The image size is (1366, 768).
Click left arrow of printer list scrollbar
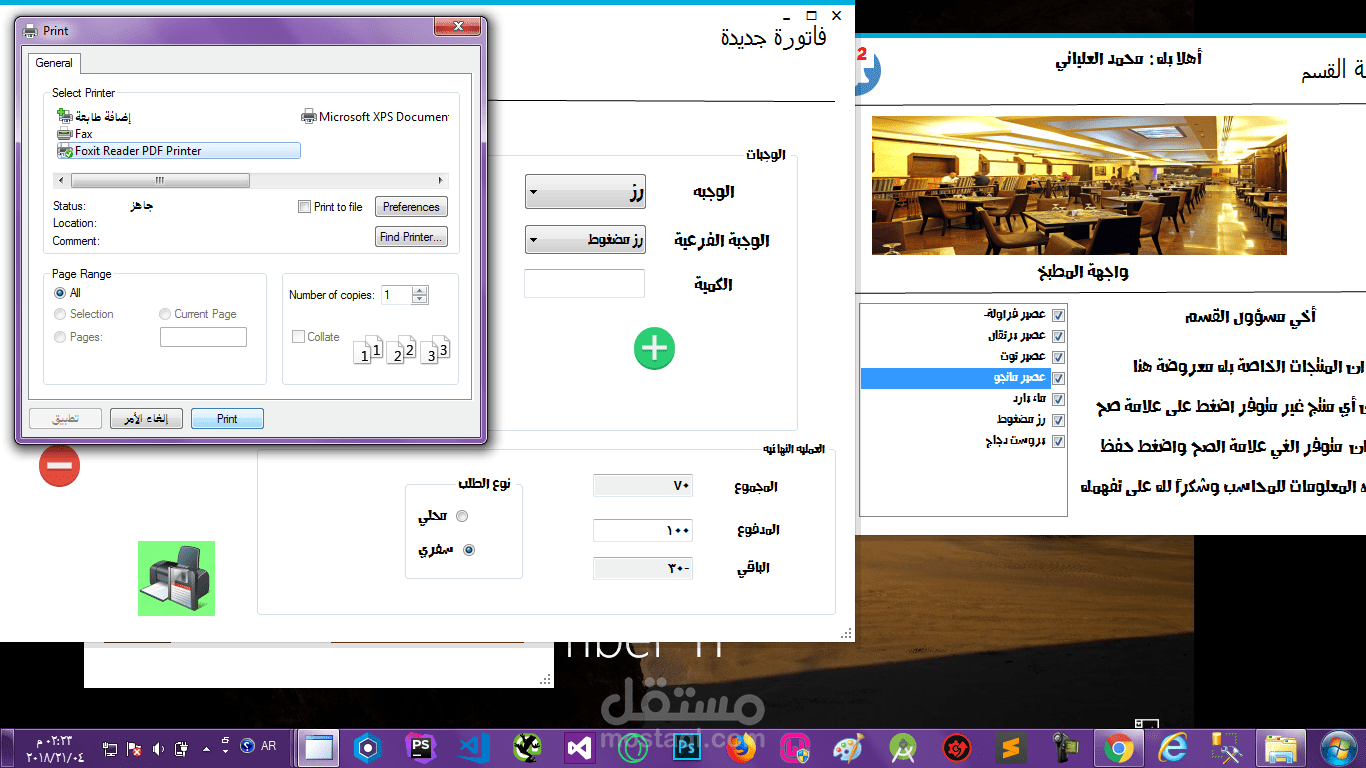[62, 181]
